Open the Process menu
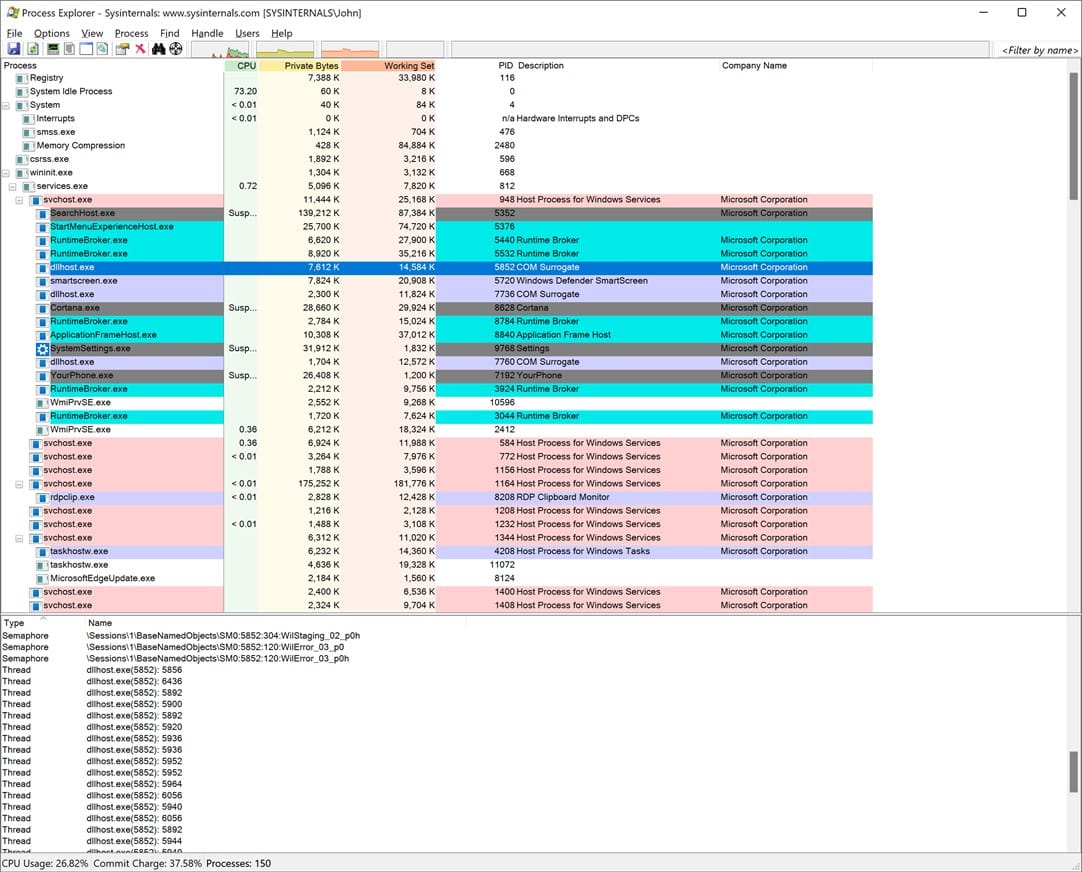This screenshot has width=1082, height=872. 131,33
